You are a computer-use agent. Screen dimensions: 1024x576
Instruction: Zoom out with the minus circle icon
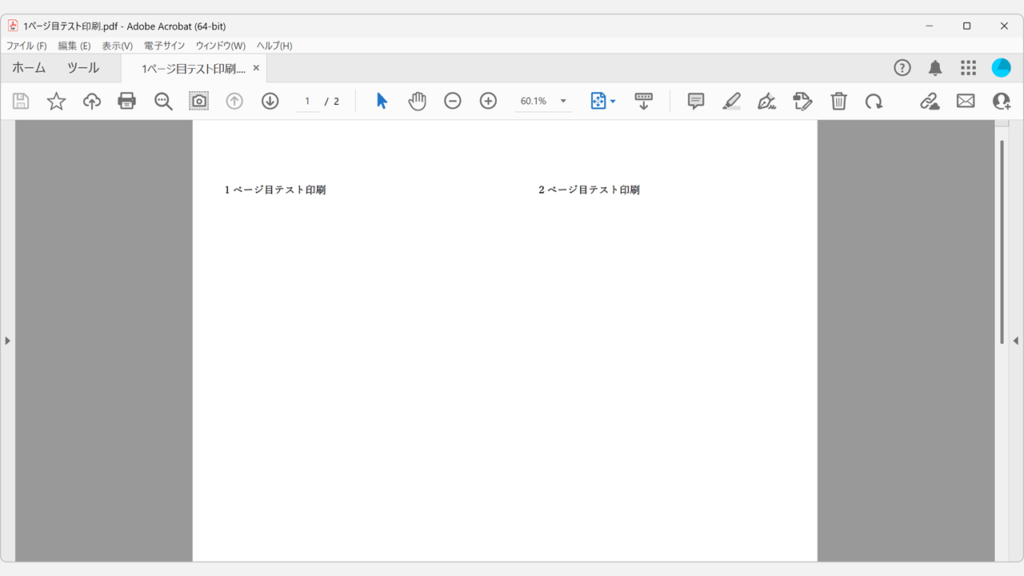tap(453, 101)
